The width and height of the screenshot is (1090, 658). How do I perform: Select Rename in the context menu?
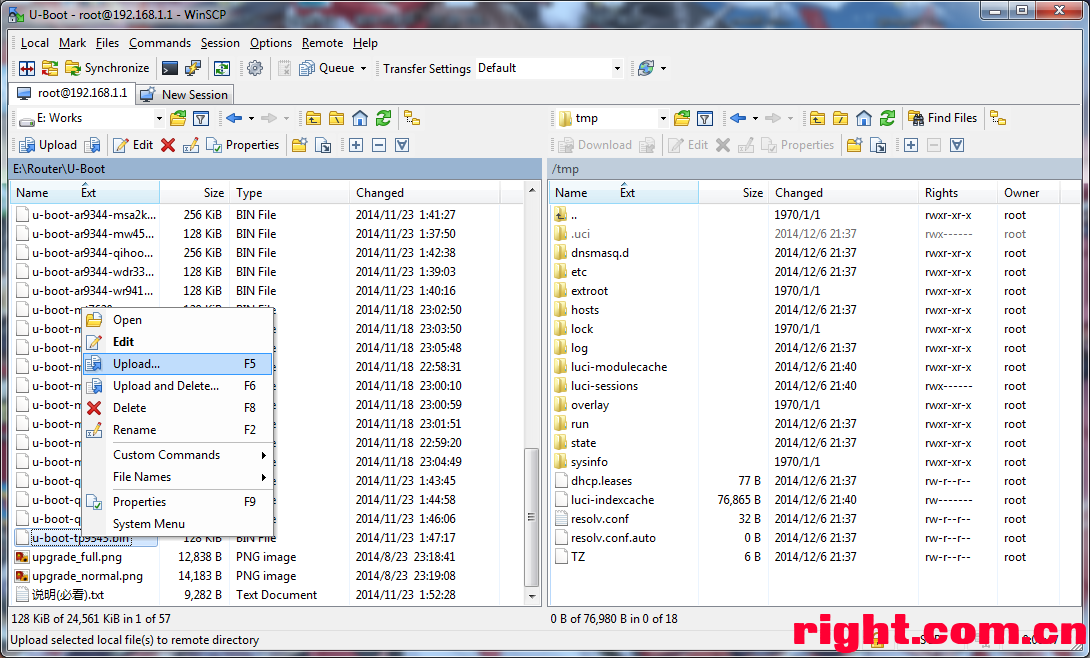pyautogui.click(x=177, y=430)
